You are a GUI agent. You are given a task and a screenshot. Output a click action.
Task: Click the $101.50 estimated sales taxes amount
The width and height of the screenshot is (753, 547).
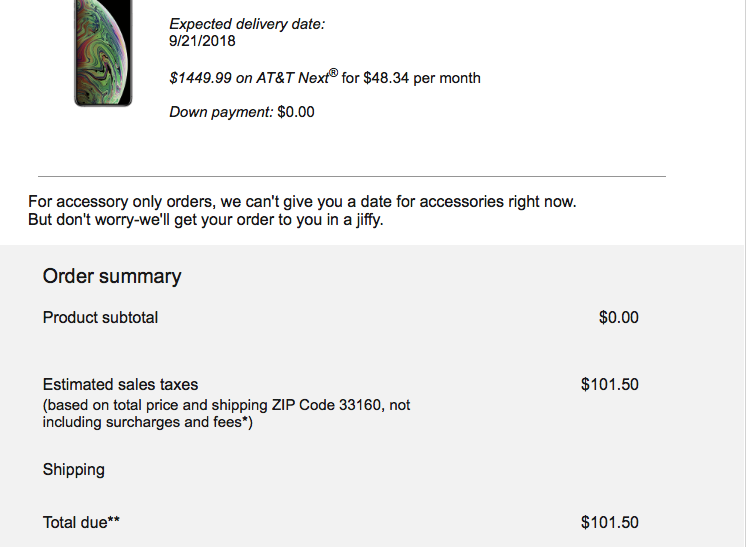click(x=609, y=385)
